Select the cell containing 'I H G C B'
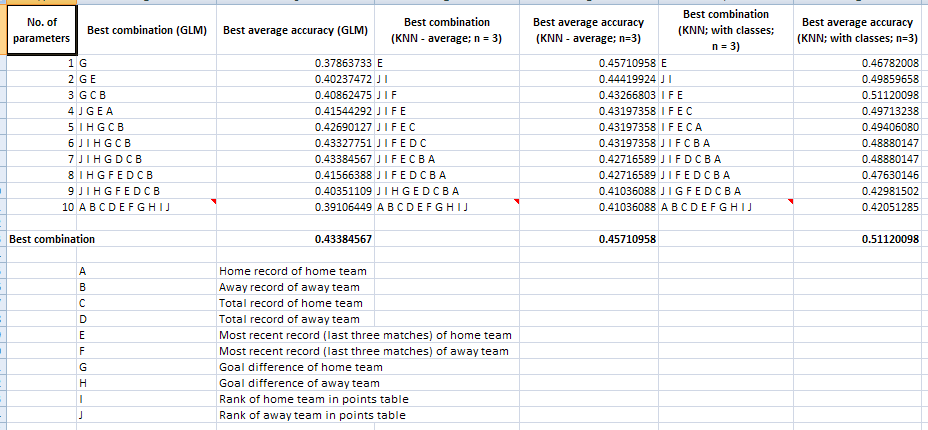Screen dimensions: 928x430 (147, 127)
